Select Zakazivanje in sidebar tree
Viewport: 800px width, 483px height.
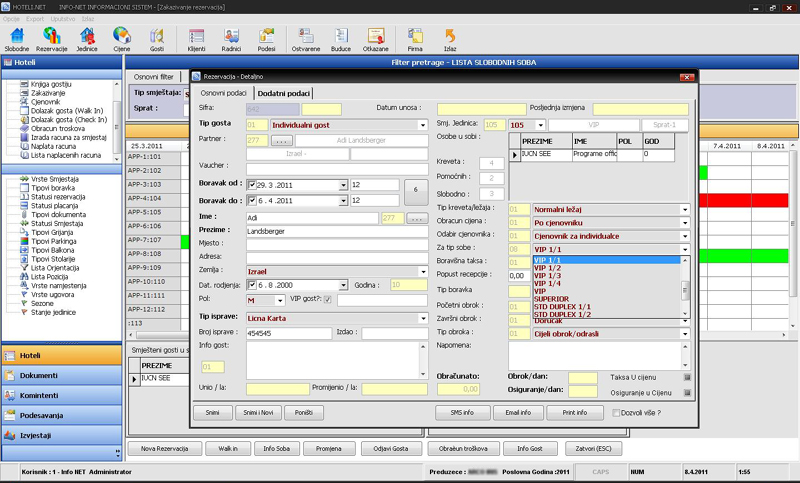[x=47, y=93]
